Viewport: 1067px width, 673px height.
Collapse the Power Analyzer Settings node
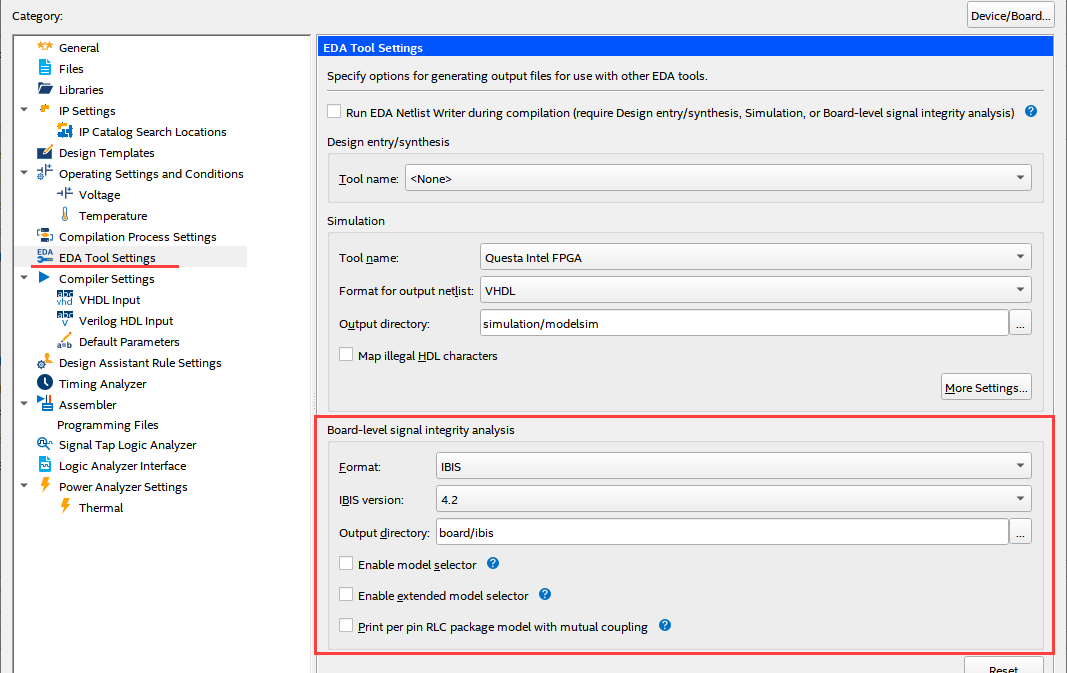pos(24,486)
